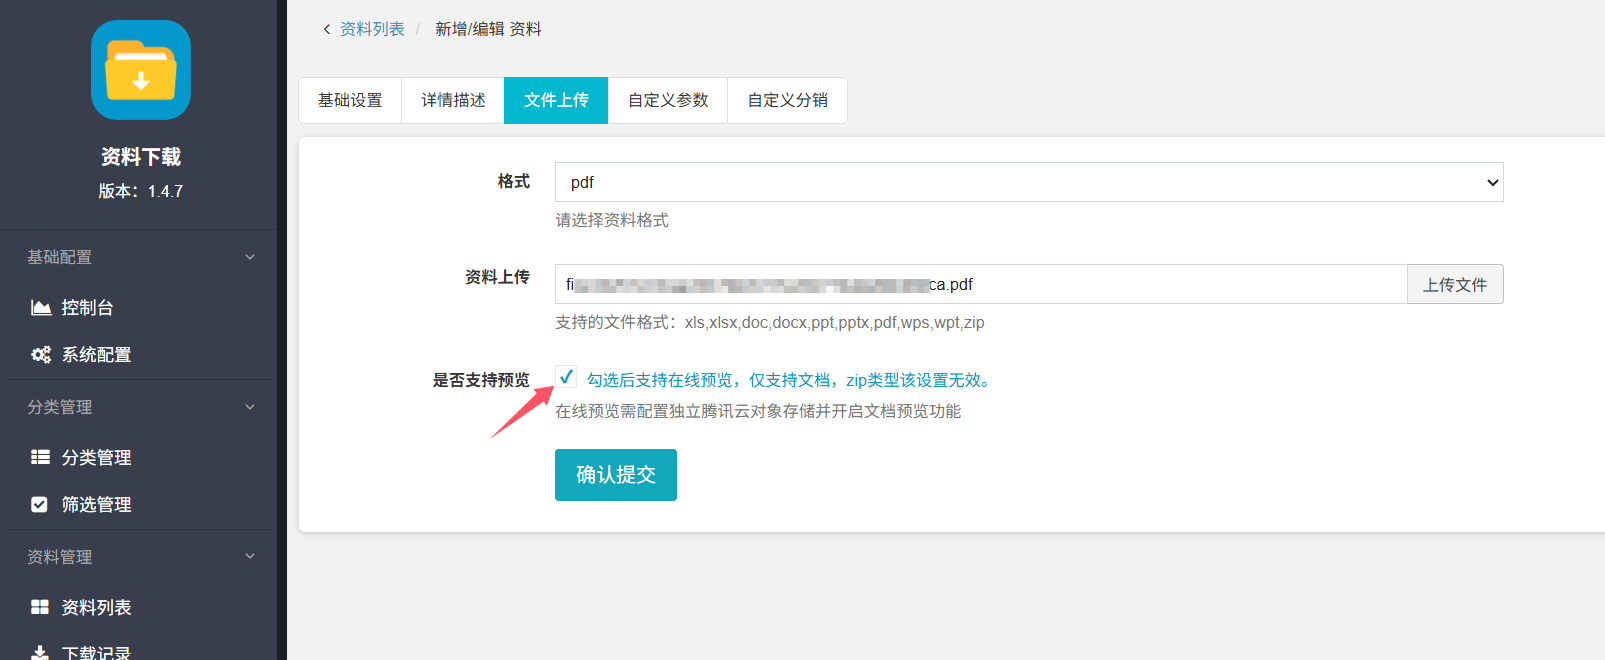Click the 资料上传 file path field
The width and height of the screenshot is (1605, 660).
(x=981, y=284)
